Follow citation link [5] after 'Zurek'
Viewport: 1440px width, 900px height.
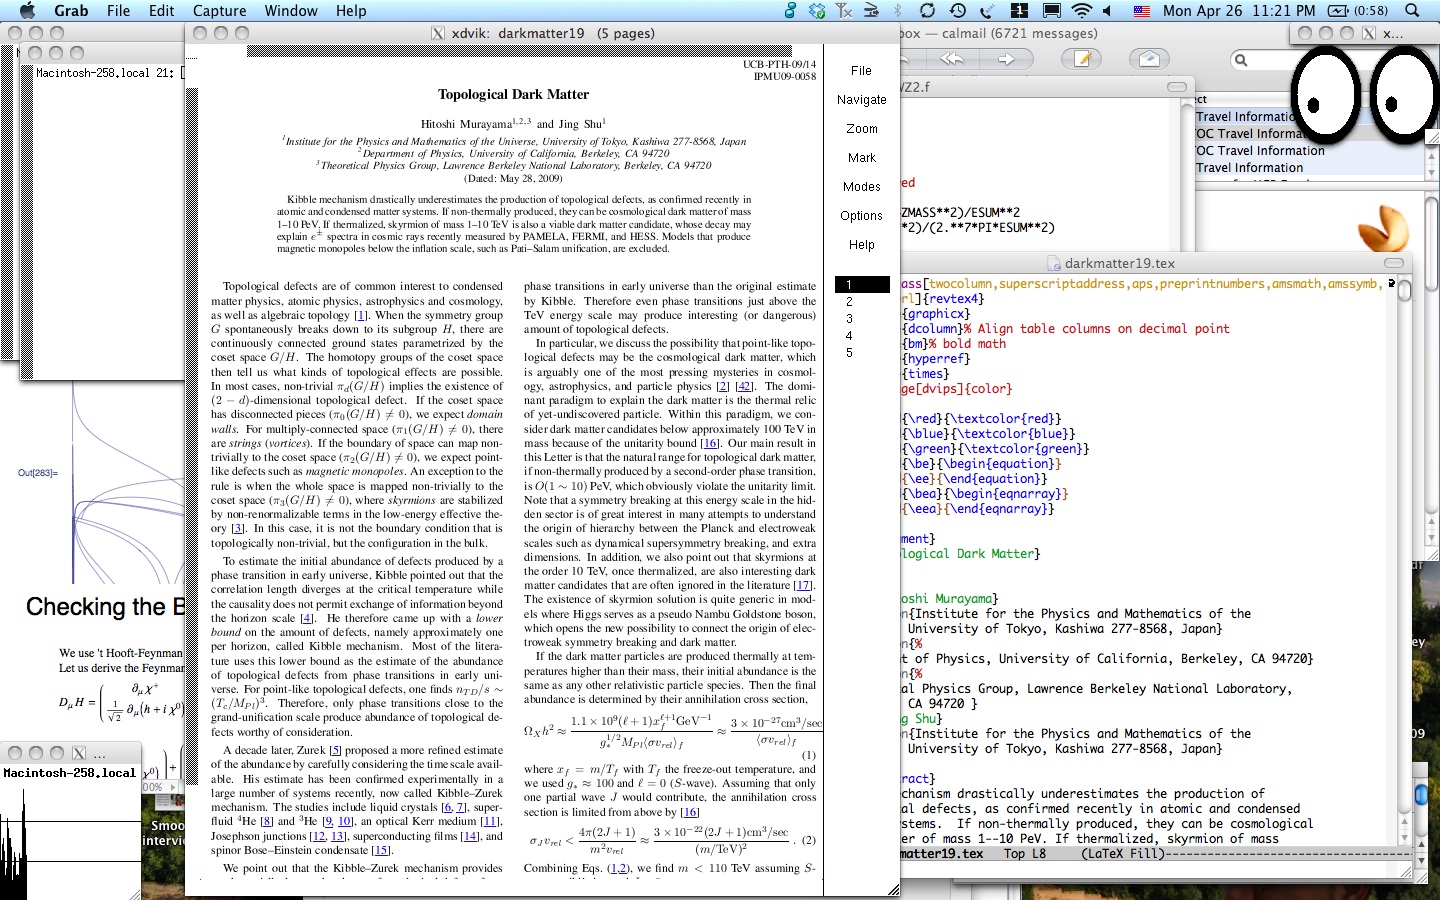click(336, 750)
